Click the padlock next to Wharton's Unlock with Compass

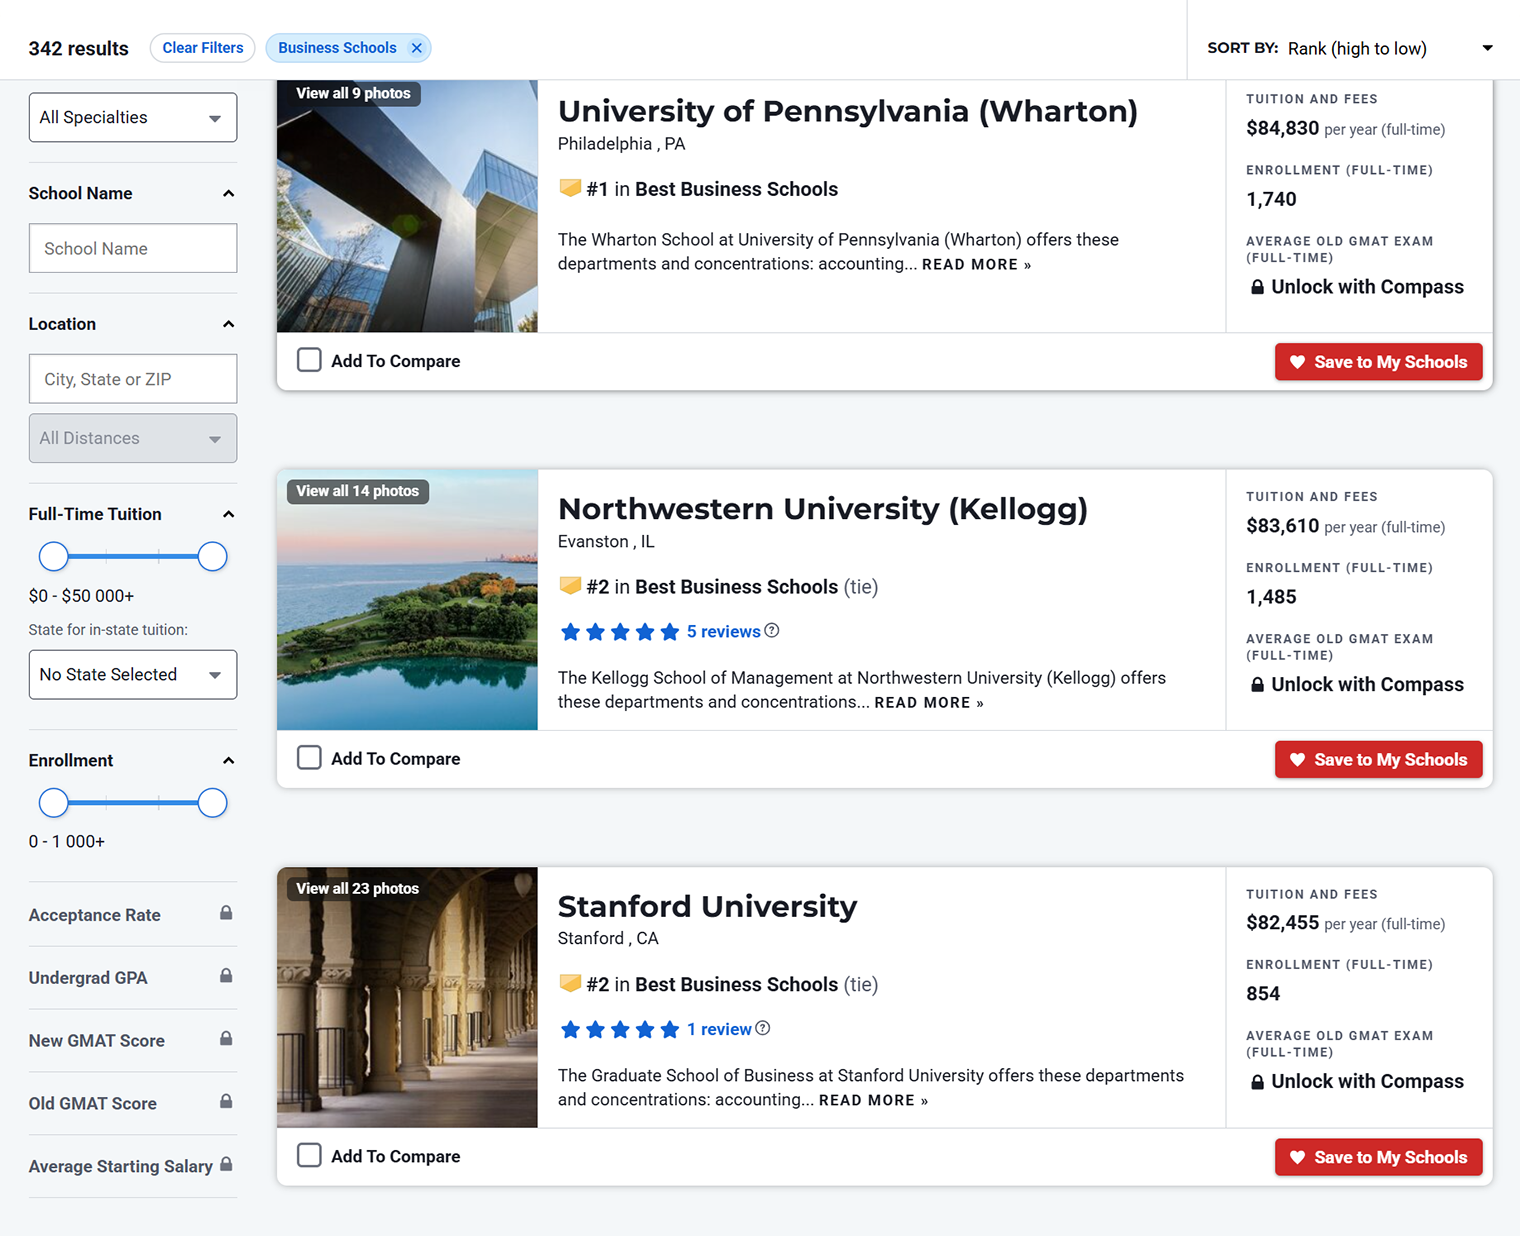coord(1257,286)
